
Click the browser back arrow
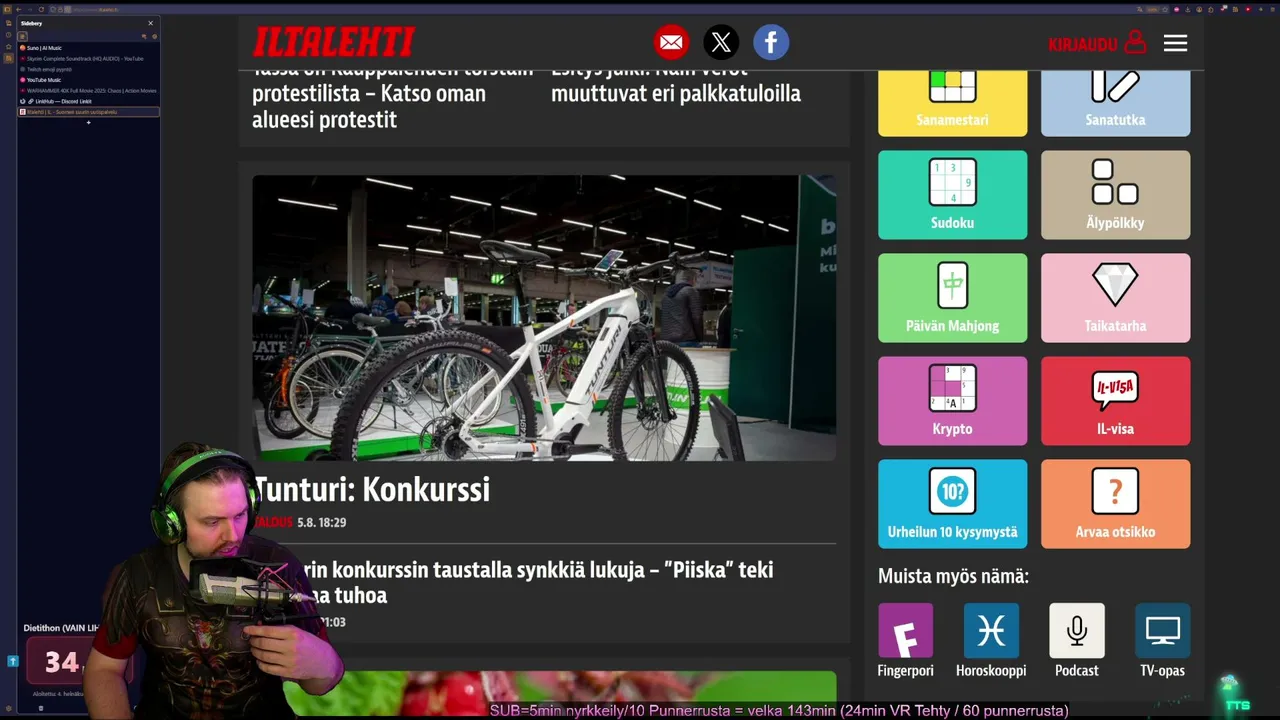pos(18,9)
